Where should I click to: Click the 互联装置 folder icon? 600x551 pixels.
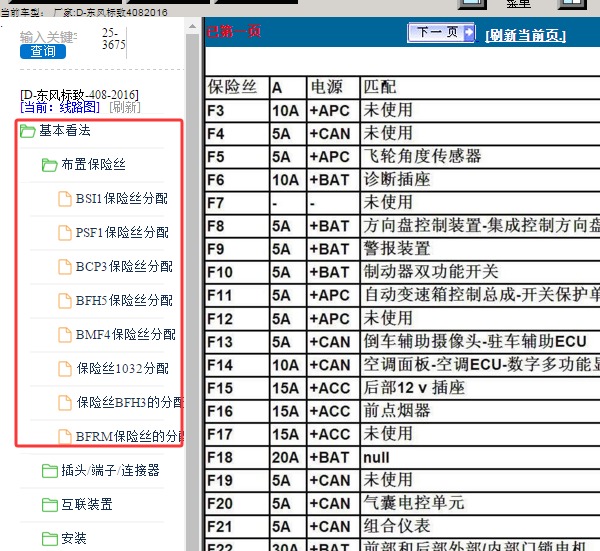50,505
